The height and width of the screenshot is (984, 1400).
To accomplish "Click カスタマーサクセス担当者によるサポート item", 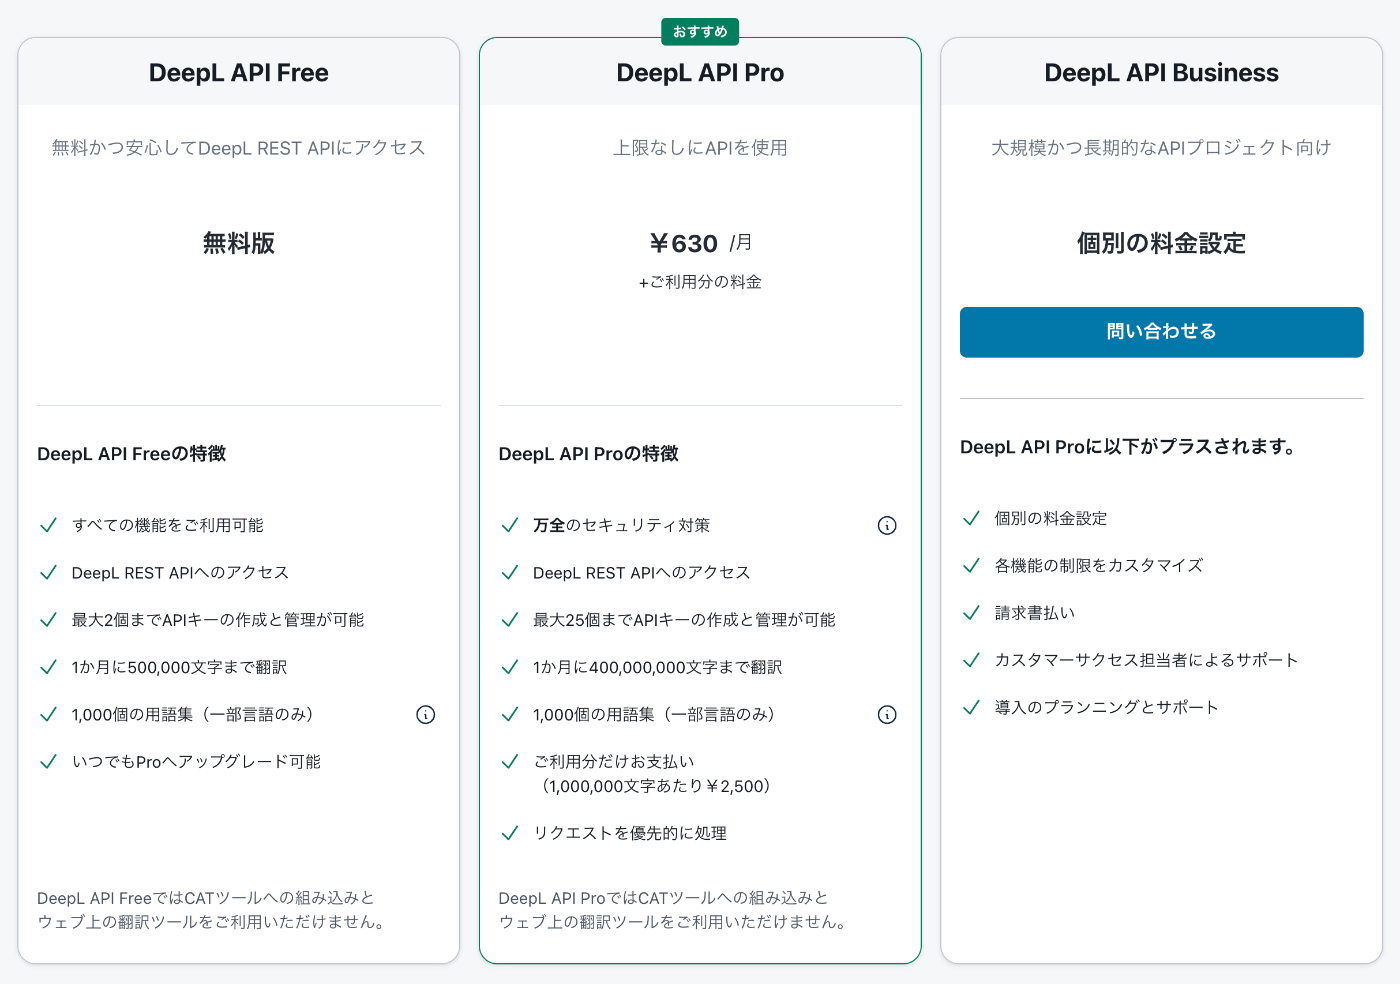I will coord(1146,660).
